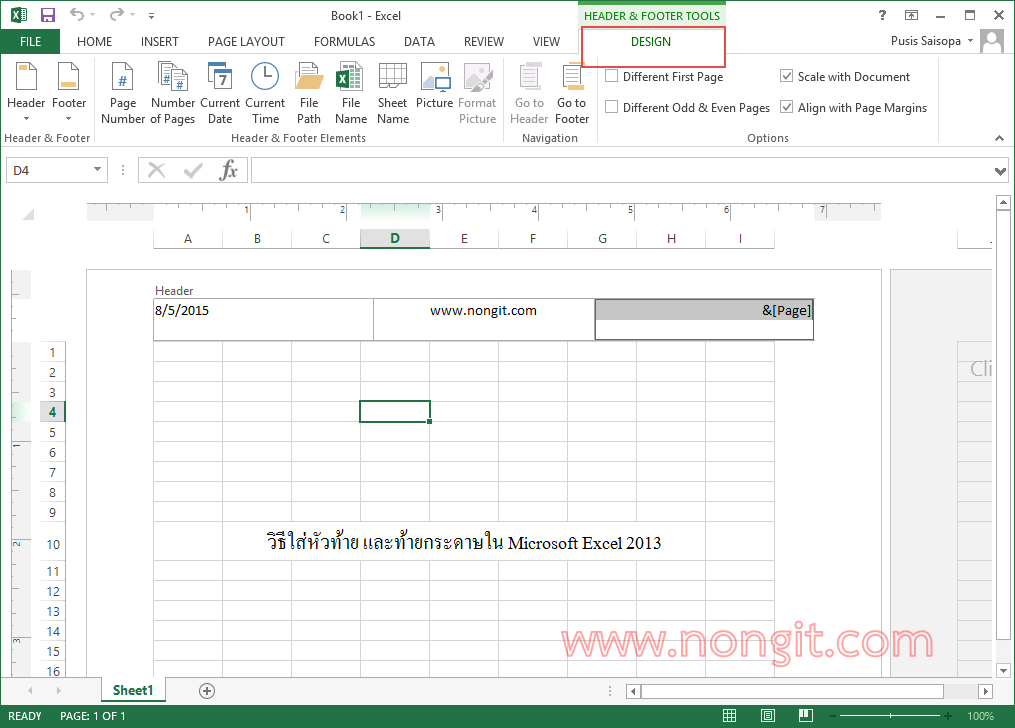Click the previous sheet navigation arrow

[30, 690]
